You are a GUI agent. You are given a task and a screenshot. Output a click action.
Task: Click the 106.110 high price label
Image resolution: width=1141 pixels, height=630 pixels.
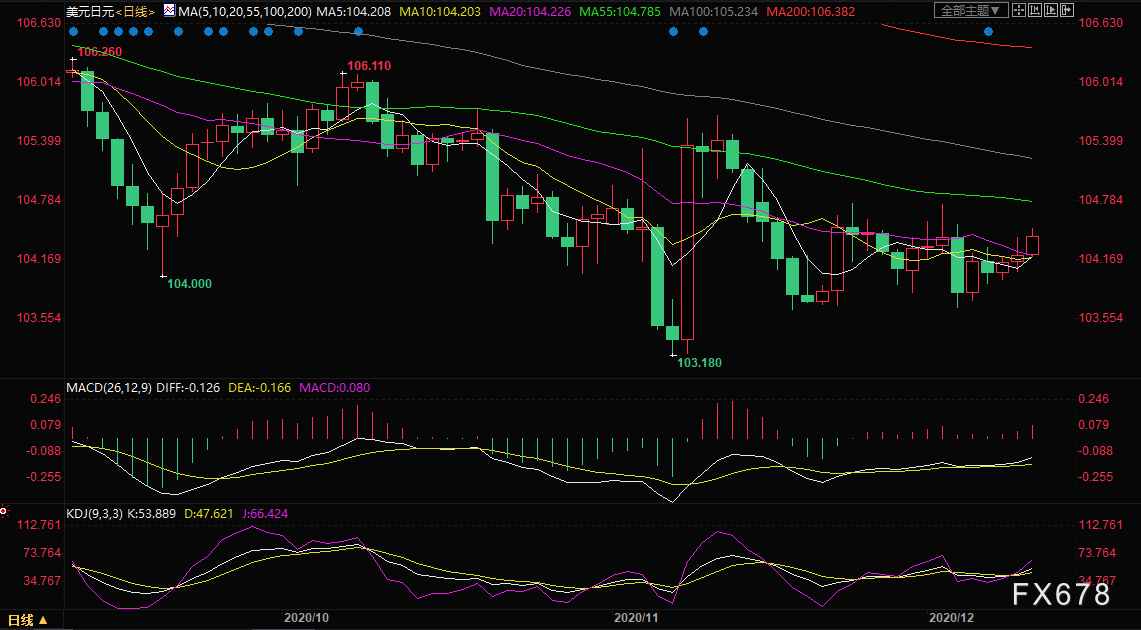pos(368,66)
